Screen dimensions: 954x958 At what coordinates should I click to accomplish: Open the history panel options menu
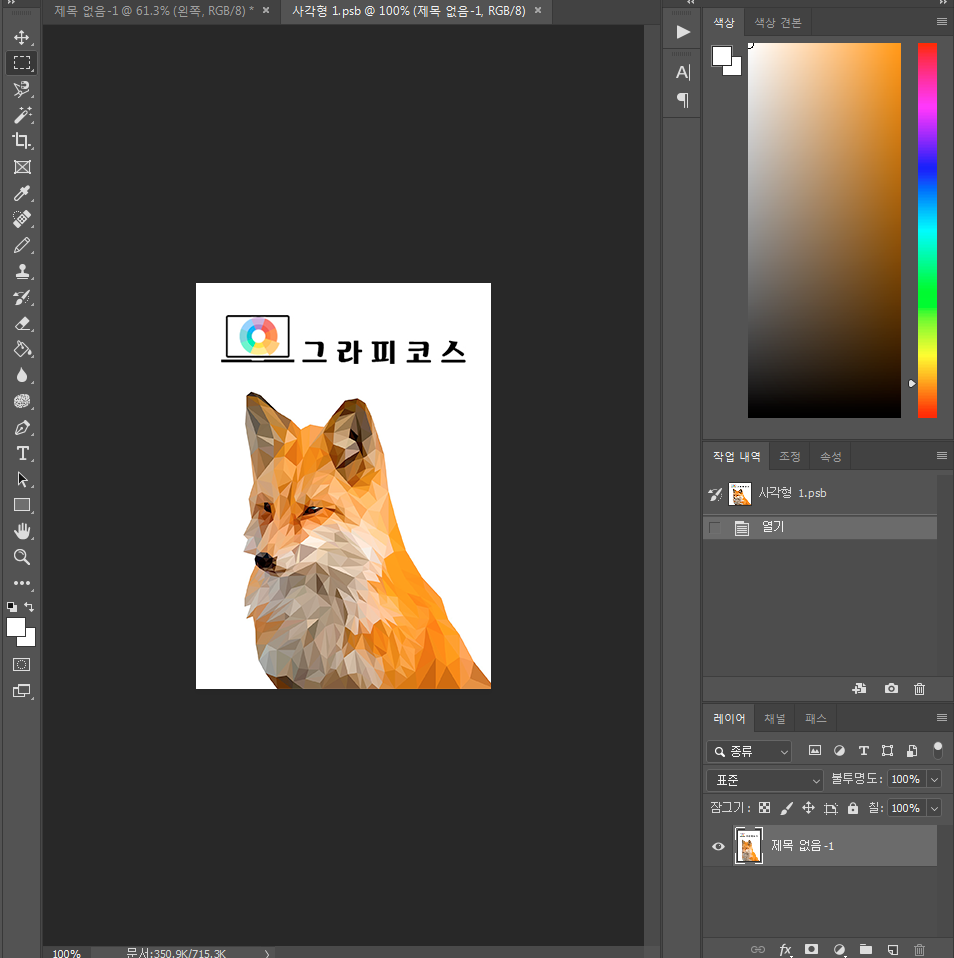pyautogui.click(x=941, y=456)
